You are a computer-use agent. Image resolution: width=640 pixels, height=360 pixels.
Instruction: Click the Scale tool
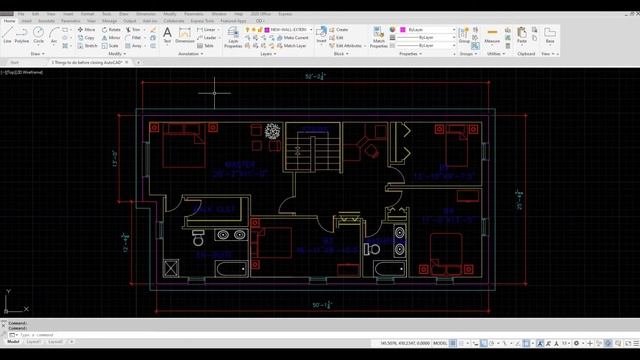pyautogui.click(x=110, y=46)
